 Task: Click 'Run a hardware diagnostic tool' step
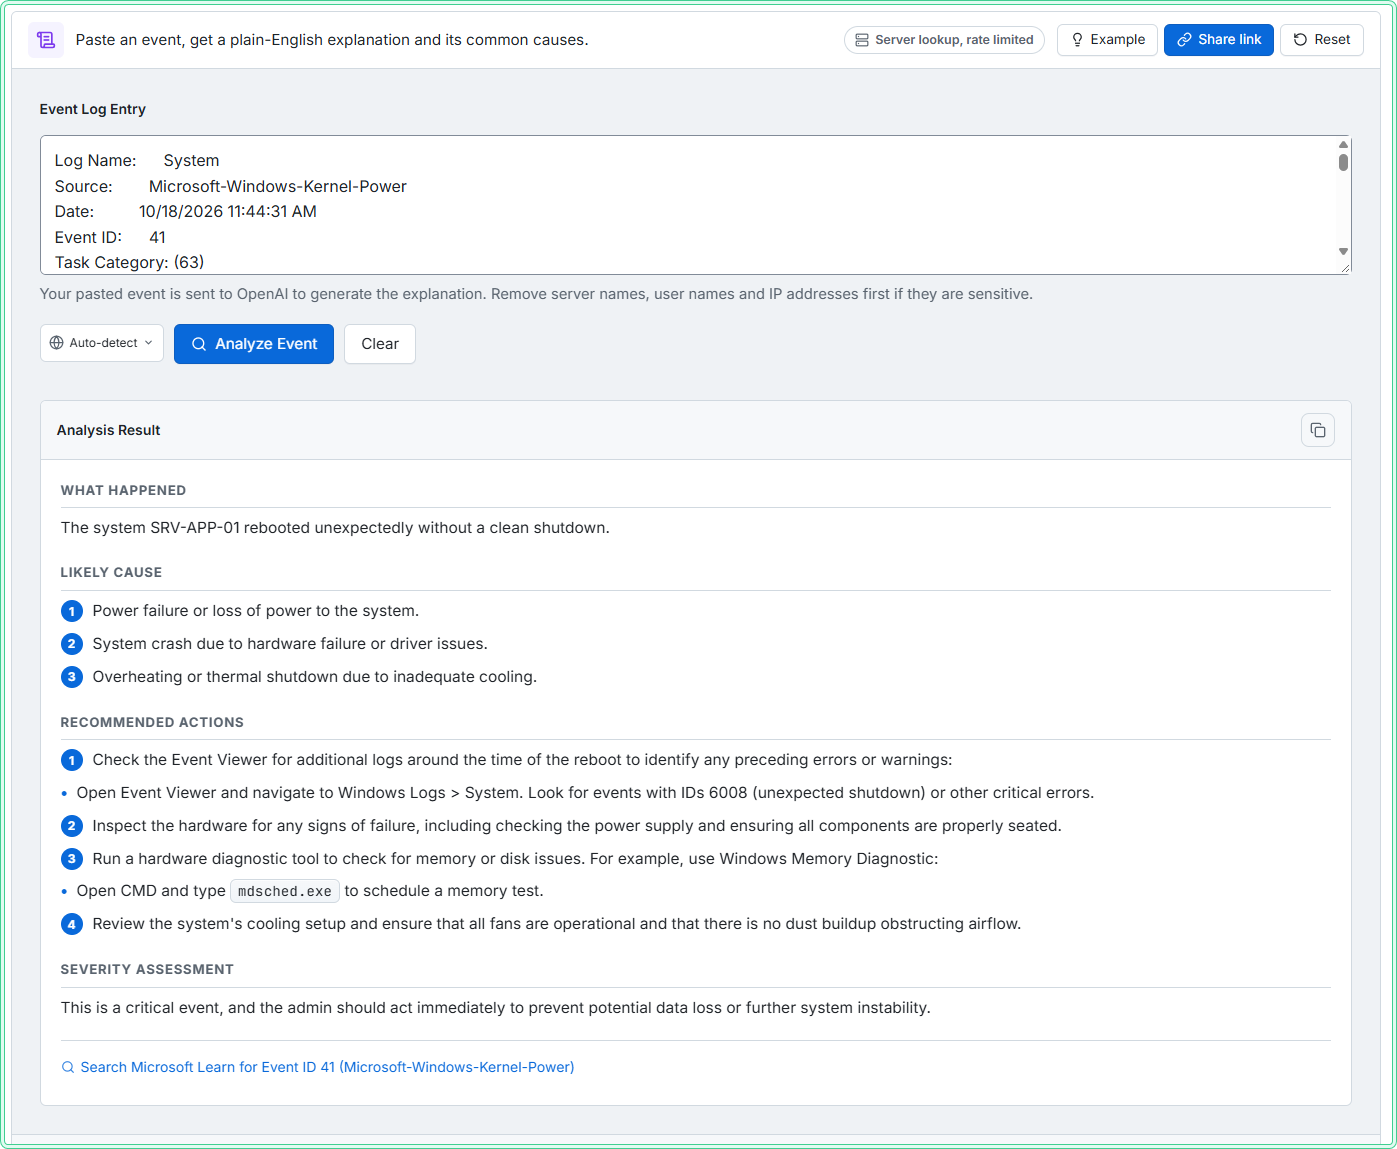coord(515,859)
